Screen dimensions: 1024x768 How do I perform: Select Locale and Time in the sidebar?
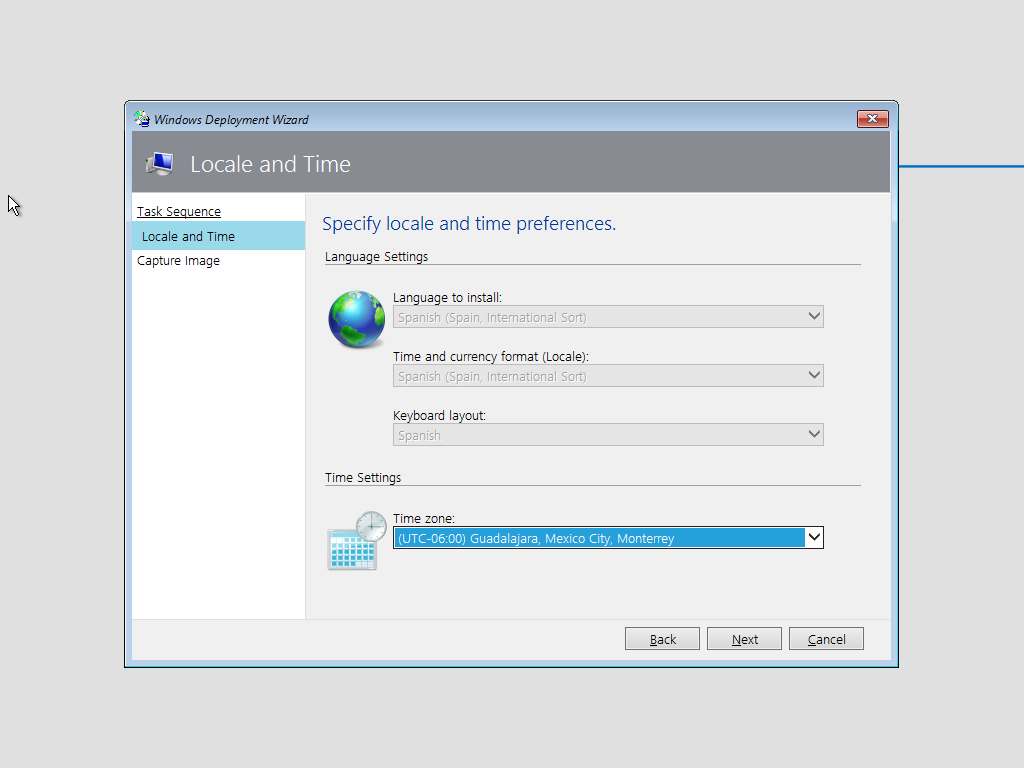(x=188, y=237)
